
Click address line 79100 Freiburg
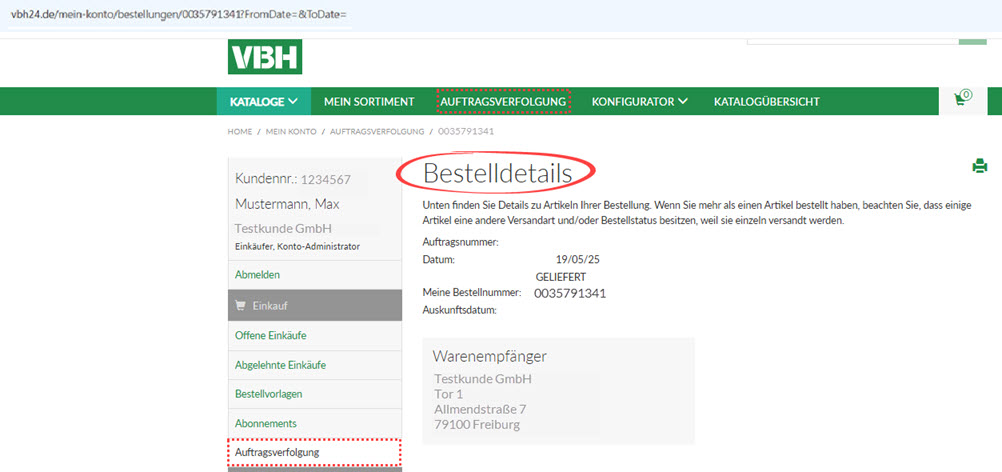pyautogui.click(x=477, y=424)
